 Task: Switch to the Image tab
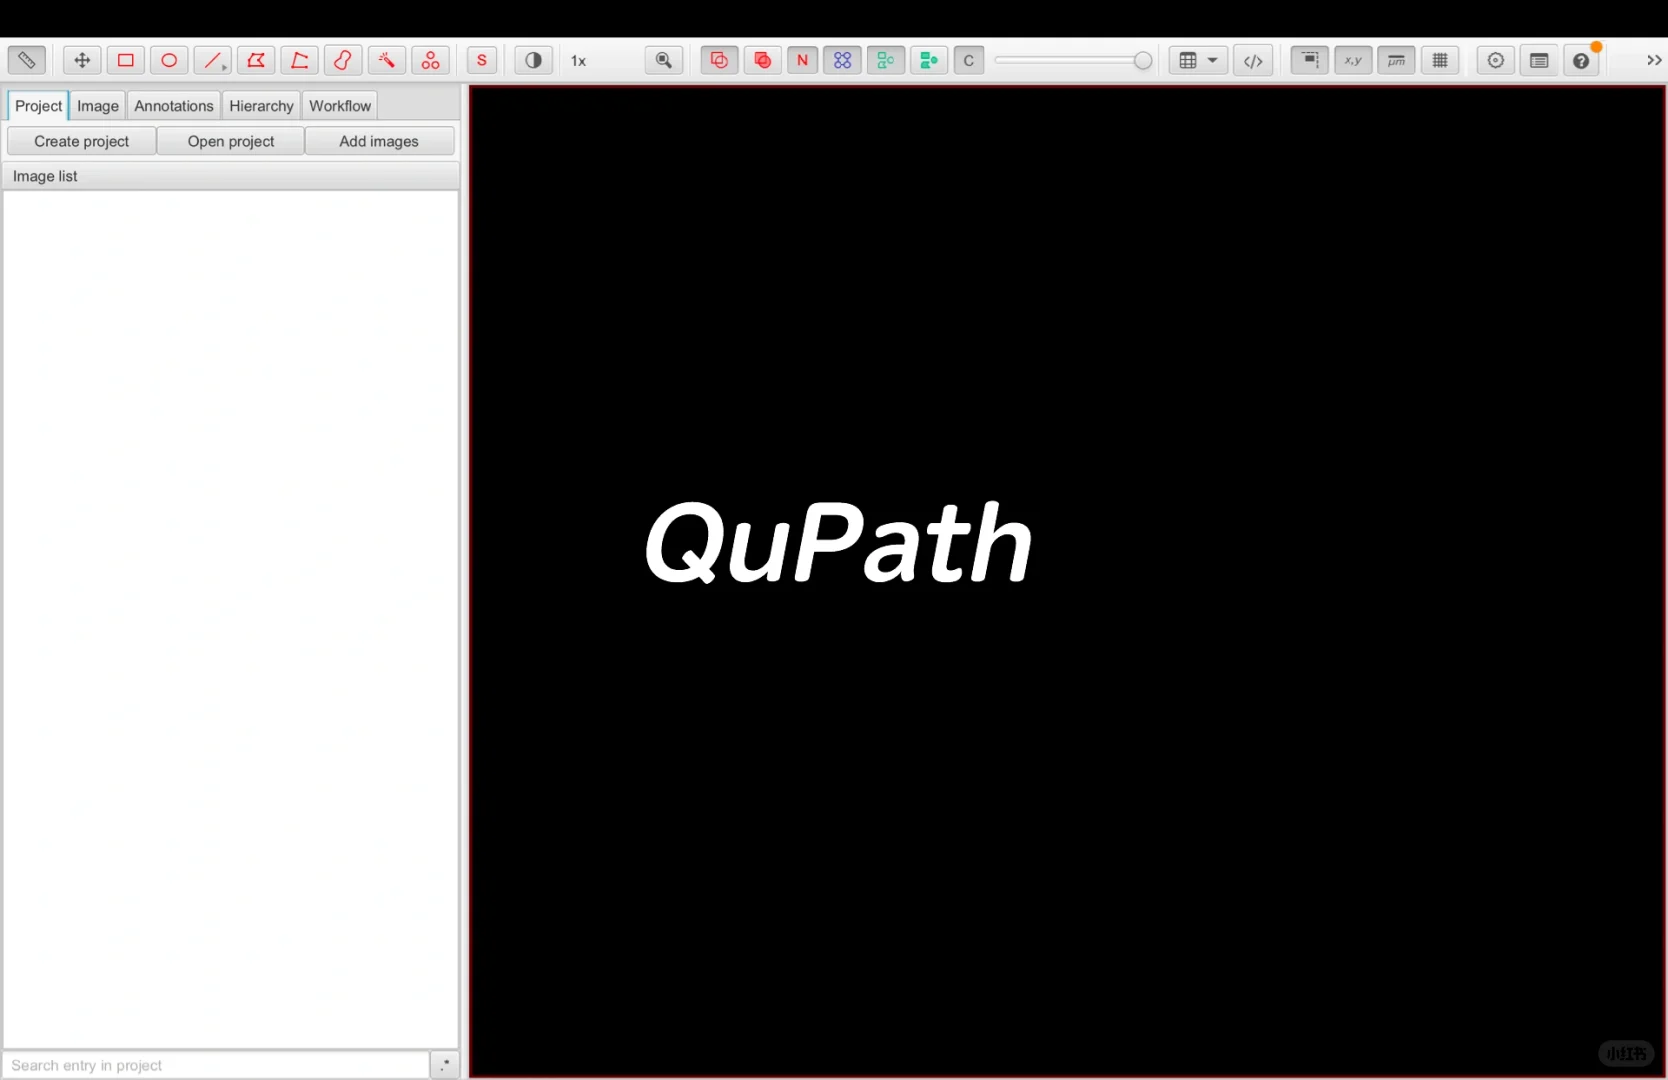pos(98,106)
